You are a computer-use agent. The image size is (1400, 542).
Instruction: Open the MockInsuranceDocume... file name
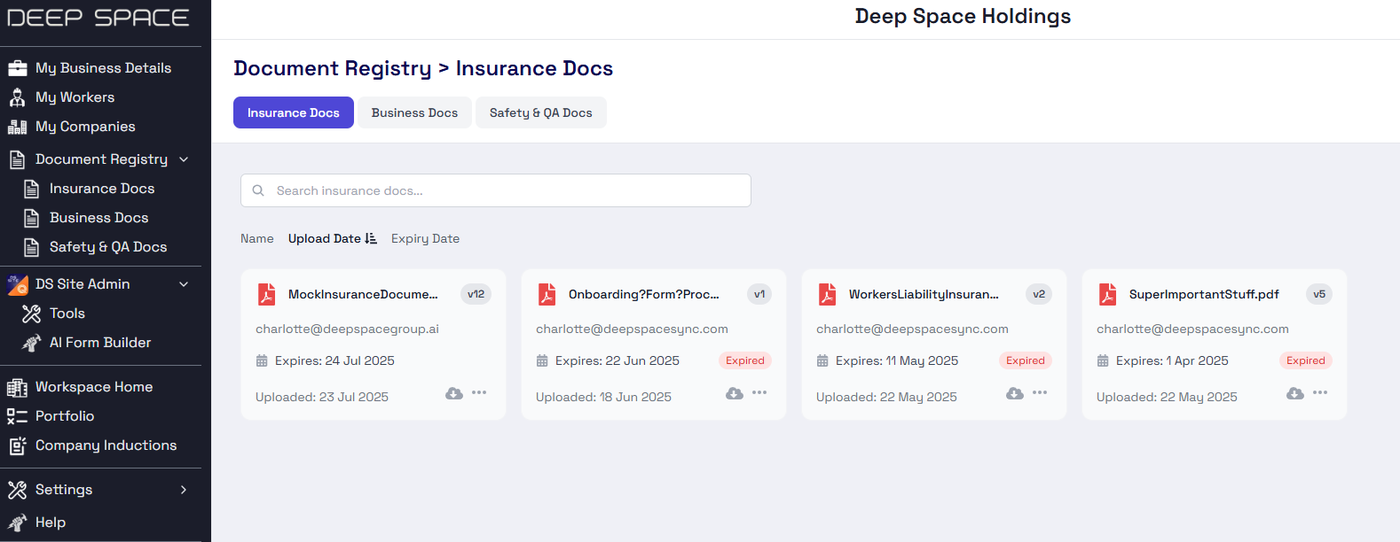pyautogui.click(x=363, y=295)
